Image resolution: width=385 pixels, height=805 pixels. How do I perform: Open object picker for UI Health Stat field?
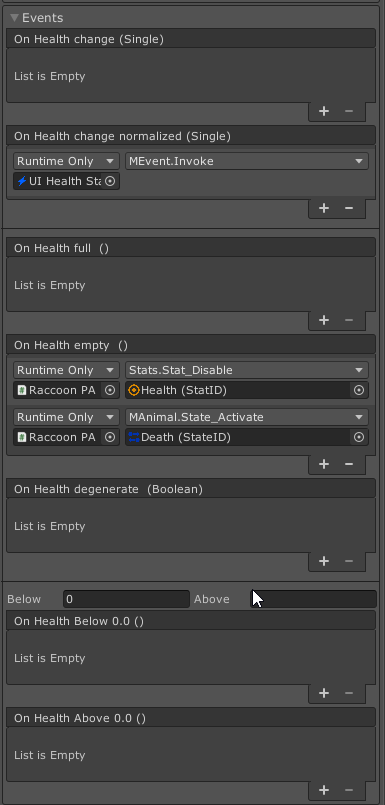point(110,181)
